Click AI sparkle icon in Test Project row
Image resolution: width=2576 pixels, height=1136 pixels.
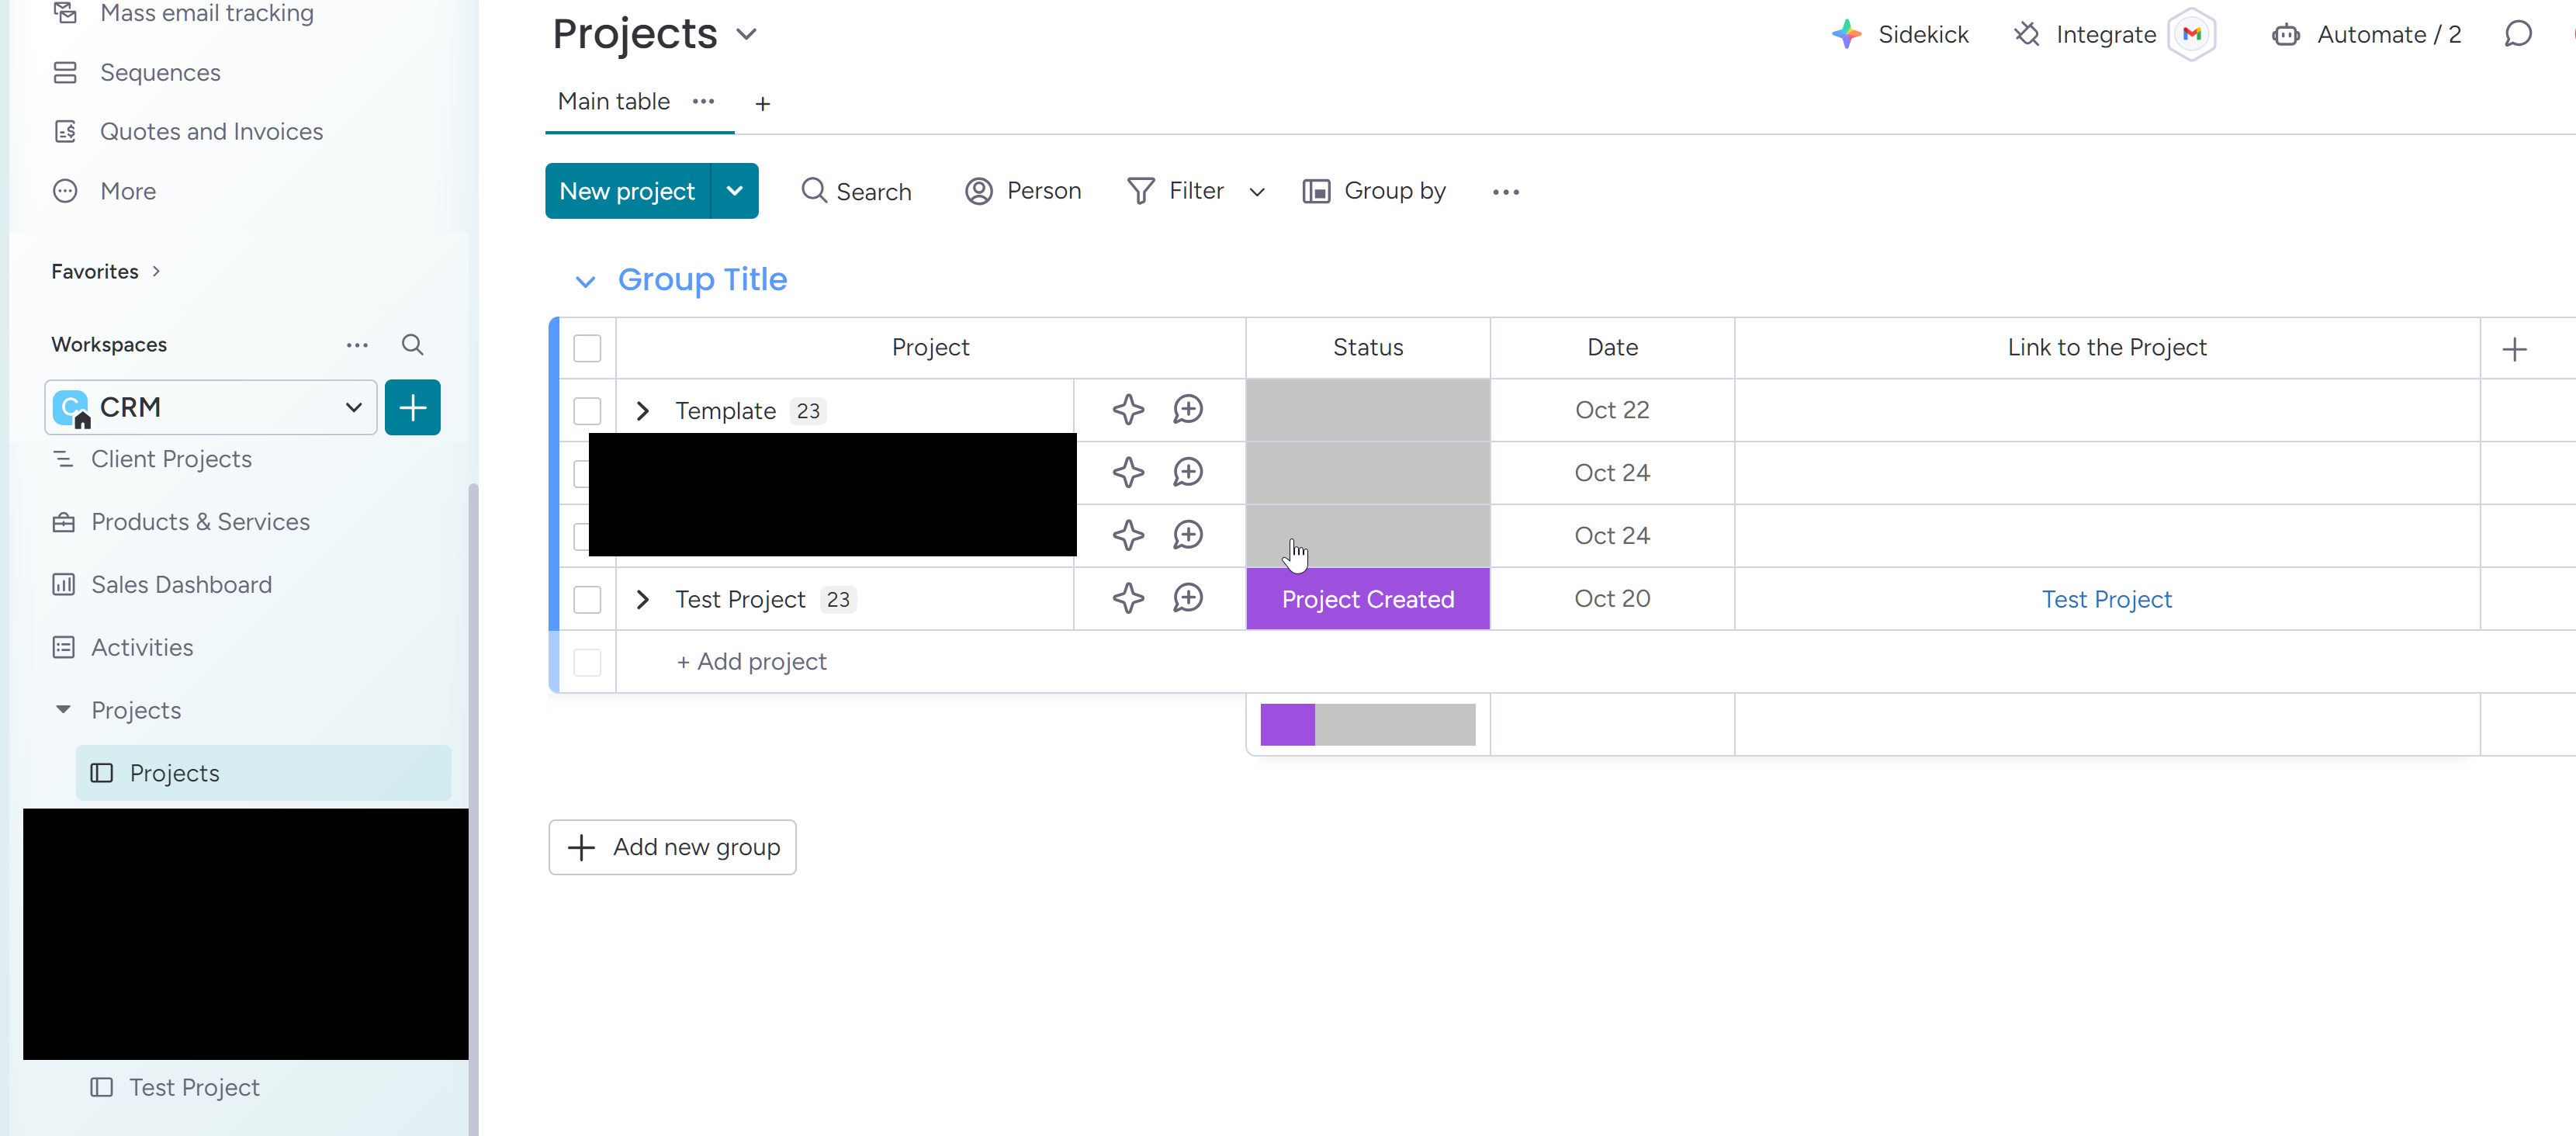tap(1128, 598)
